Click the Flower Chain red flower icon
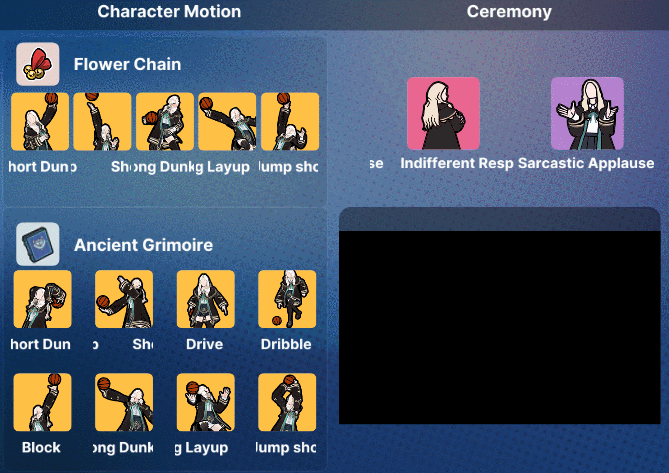 pos(38,64)
